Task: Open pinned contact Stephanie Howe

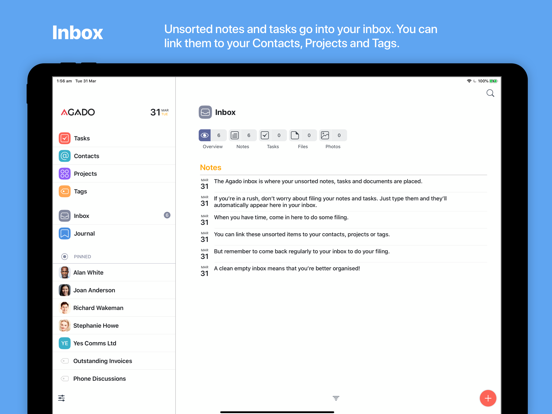Action: click(x=114, y=326)
